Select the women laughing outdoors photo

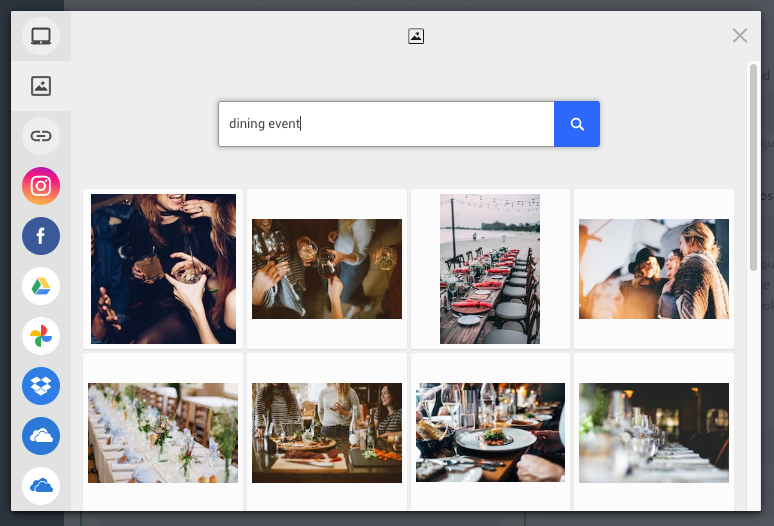(x=654, y=269)
